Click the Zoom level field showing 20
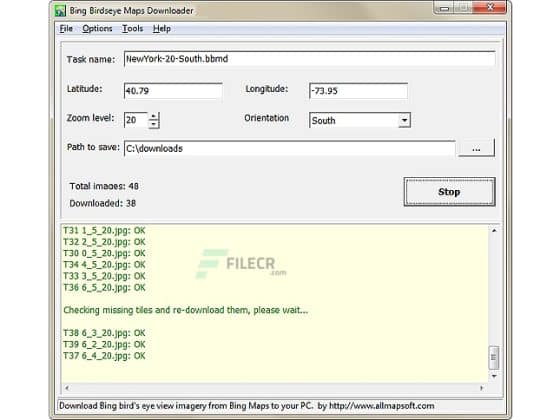The width and height of the screenshot is (560, 420). tap(136, 120)
